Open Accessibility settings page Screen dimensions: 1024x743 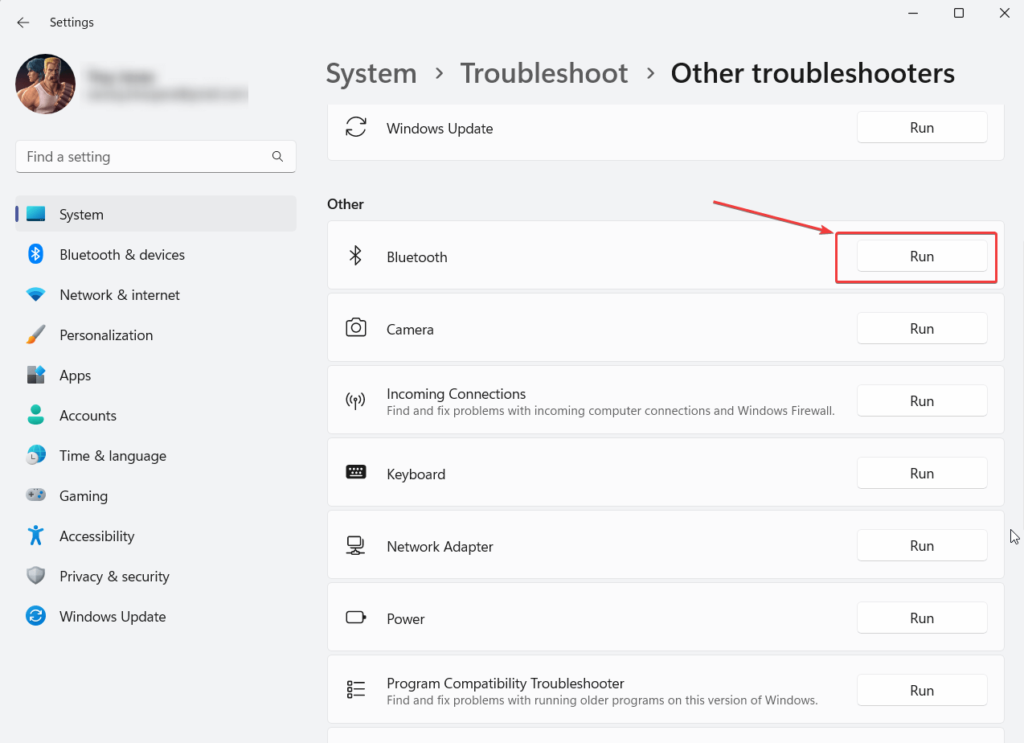click(x=97, y=536)
